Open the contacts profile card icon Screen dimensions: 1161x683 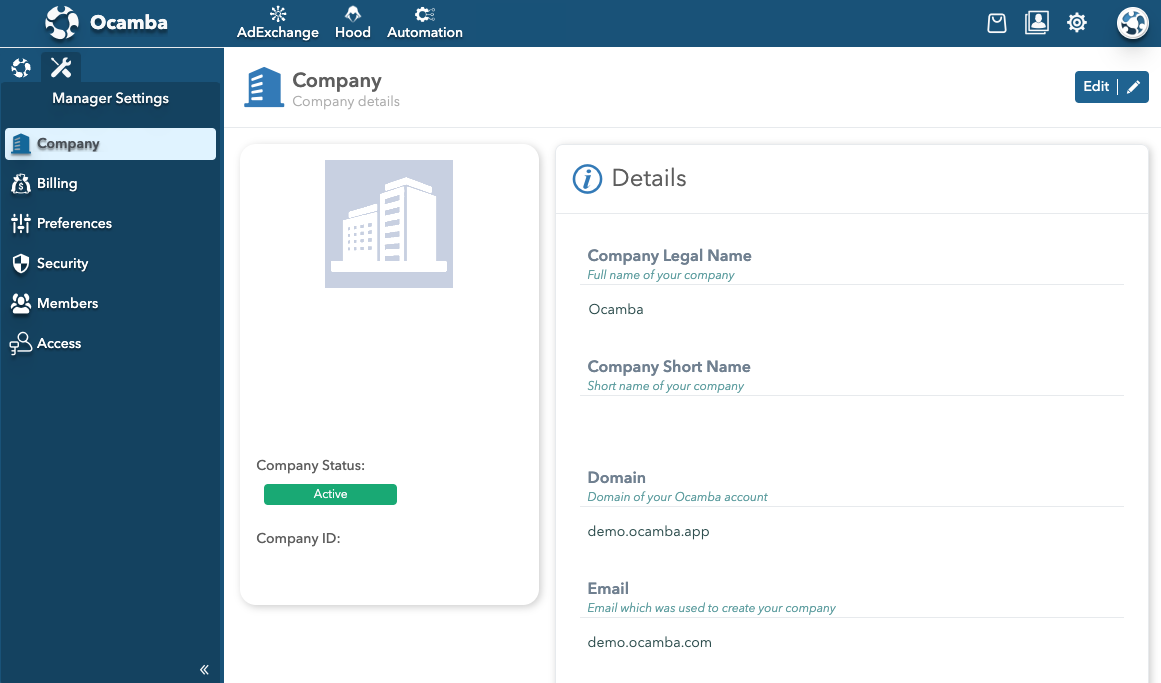pos(1037,23)
